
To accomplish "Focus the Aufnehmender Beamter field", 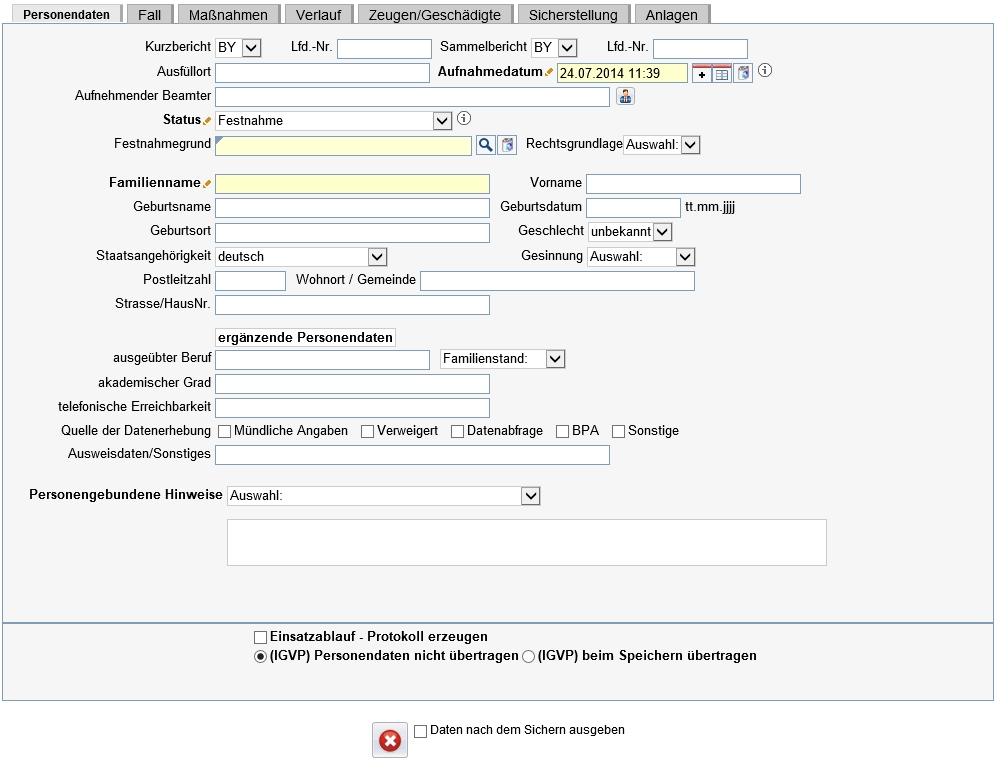I will point(412,97).
